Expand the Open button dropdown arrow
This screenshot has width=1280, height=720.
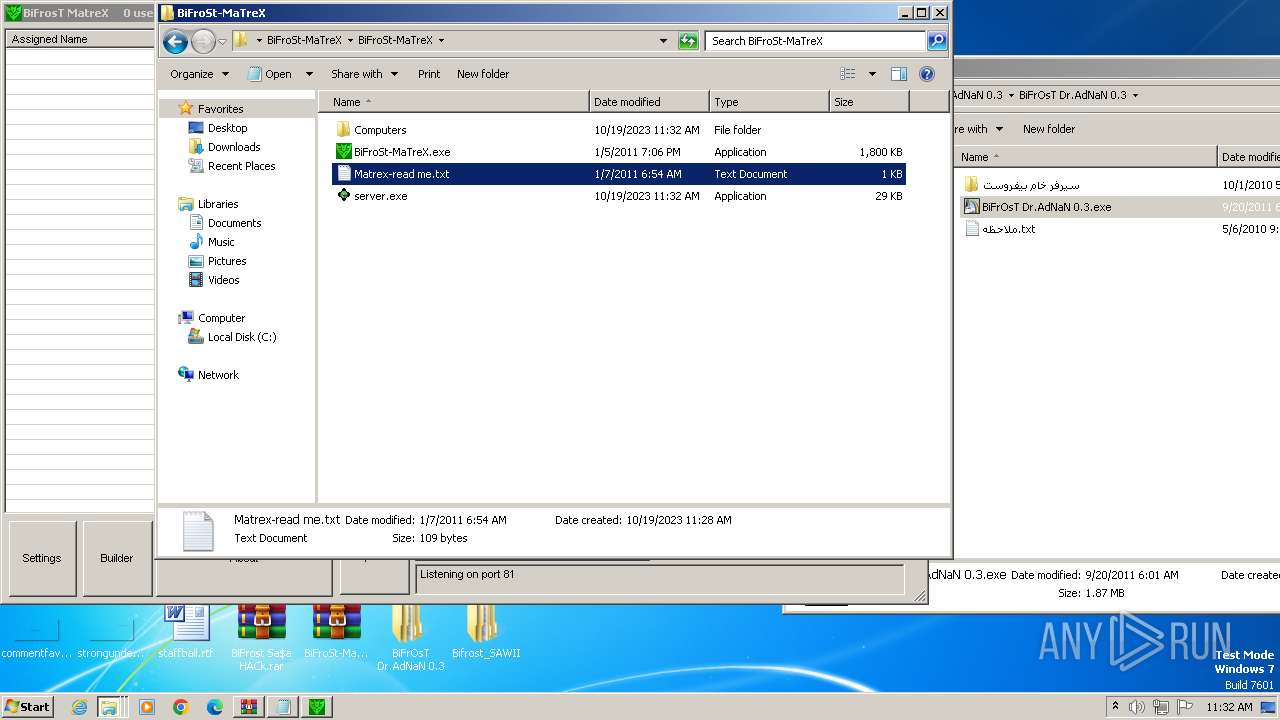tap(309, 74)
